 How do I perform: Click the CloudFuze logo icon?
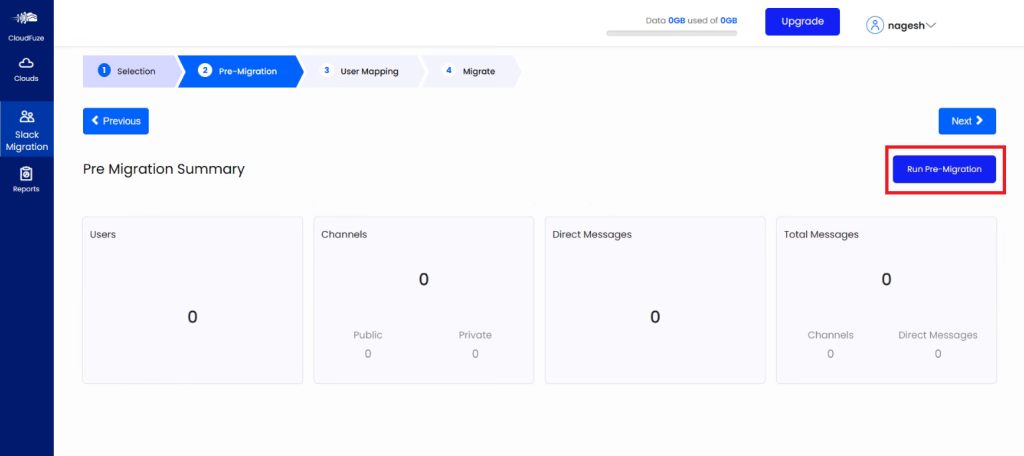point(27,18)
